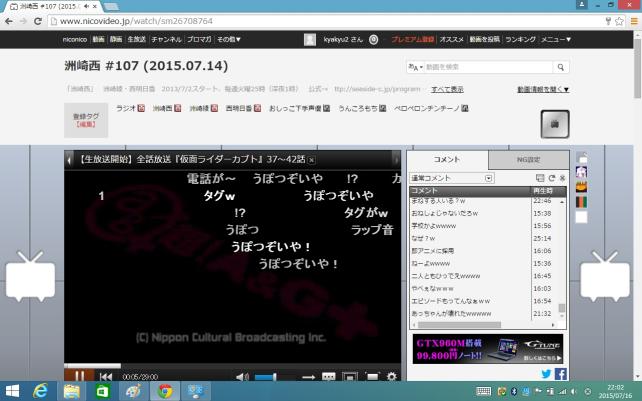This screenshot has height=401, width=642.
Task: Click the 動画を投稿 link
Action: (484, 39)
